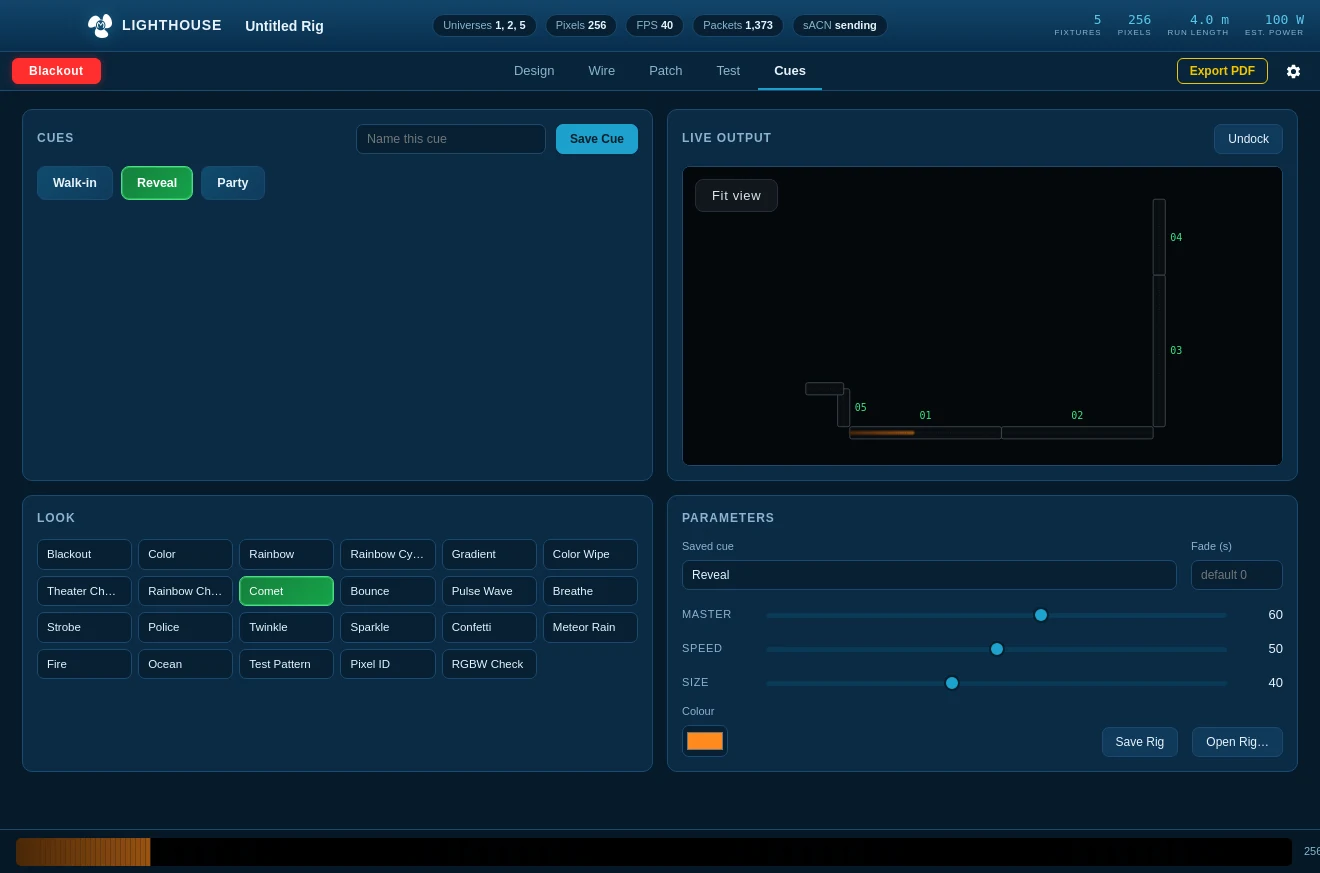
Task: Select the Bounce look
Action: point(387,591)
